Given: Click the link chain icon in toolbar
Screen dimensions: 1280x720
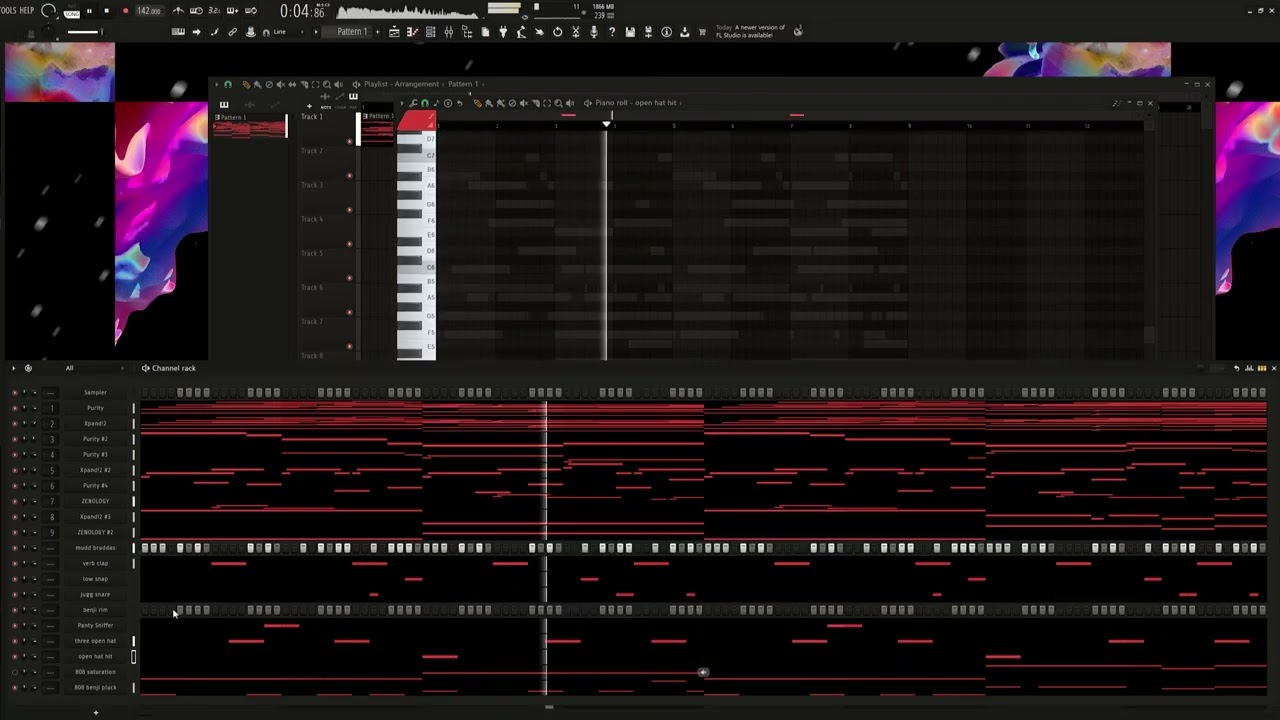Looking at the screenshot, I should [x=232, y=32].
